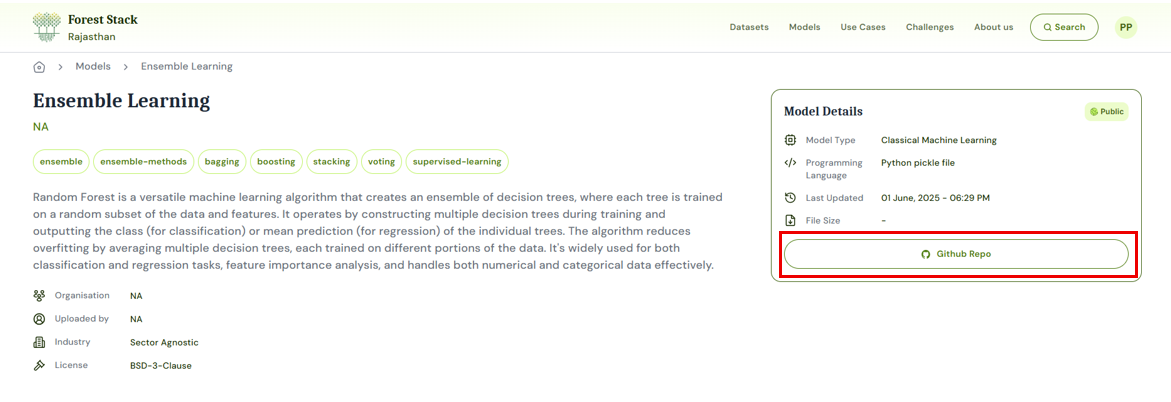Click the Programming Language code icon
This screenshot has height=402, width=1171.
(x=790, y=163)
